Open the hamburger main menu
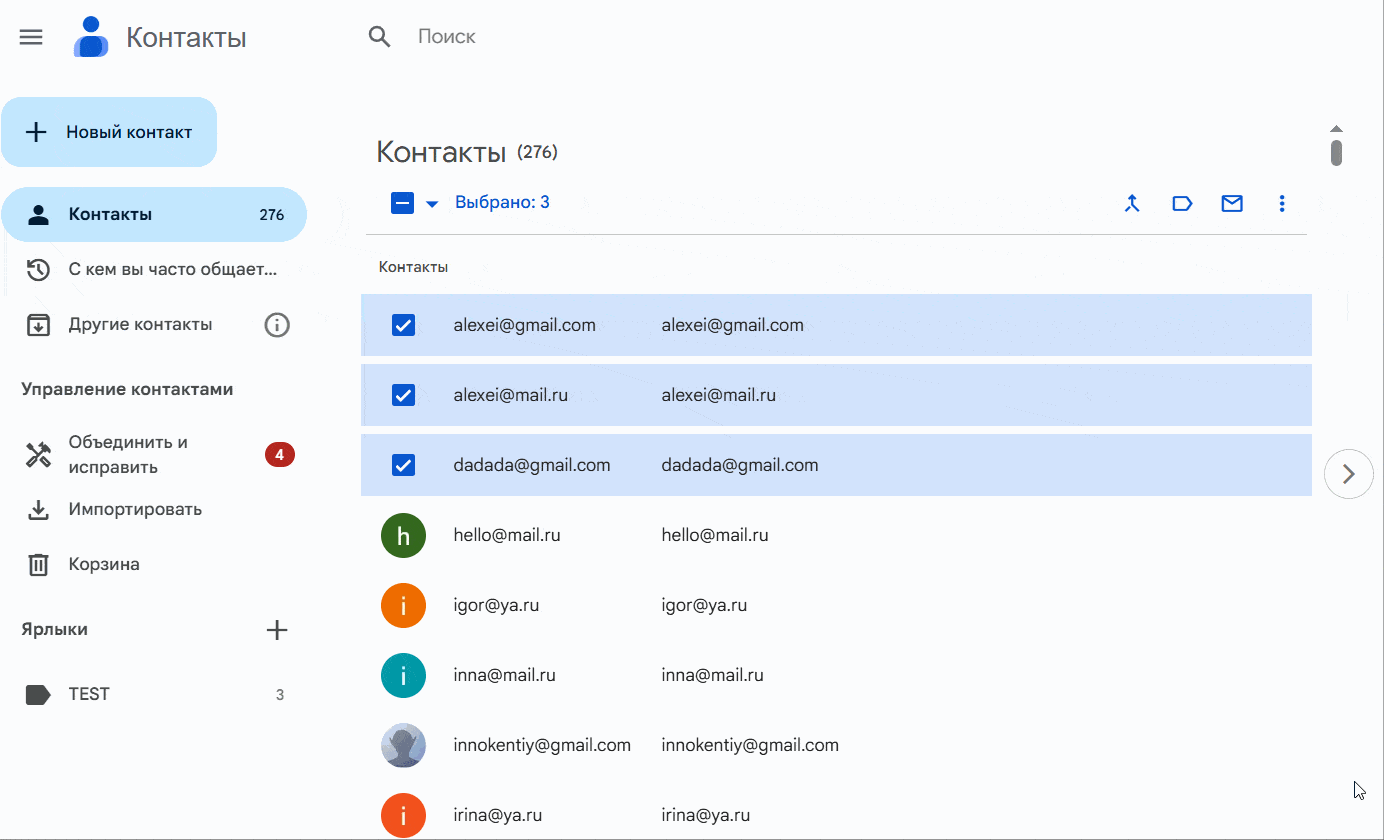Screen dimensions: 1384x840 [31, 37]
